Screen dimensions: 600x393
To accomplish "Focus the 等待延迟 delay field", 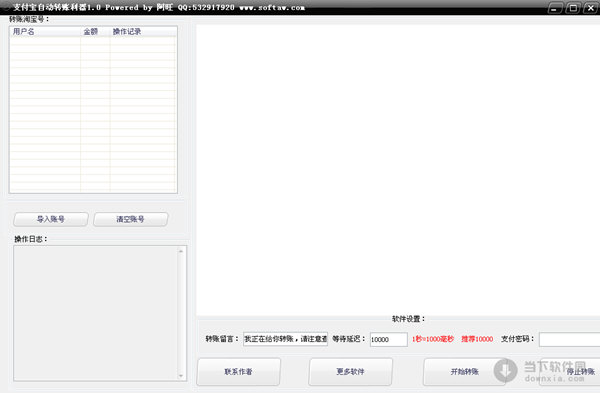I will 388,339.
